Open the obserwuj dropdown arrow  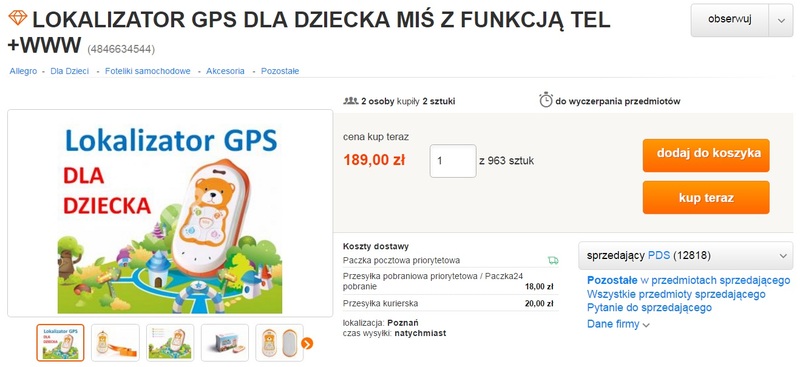click(781, 20)
